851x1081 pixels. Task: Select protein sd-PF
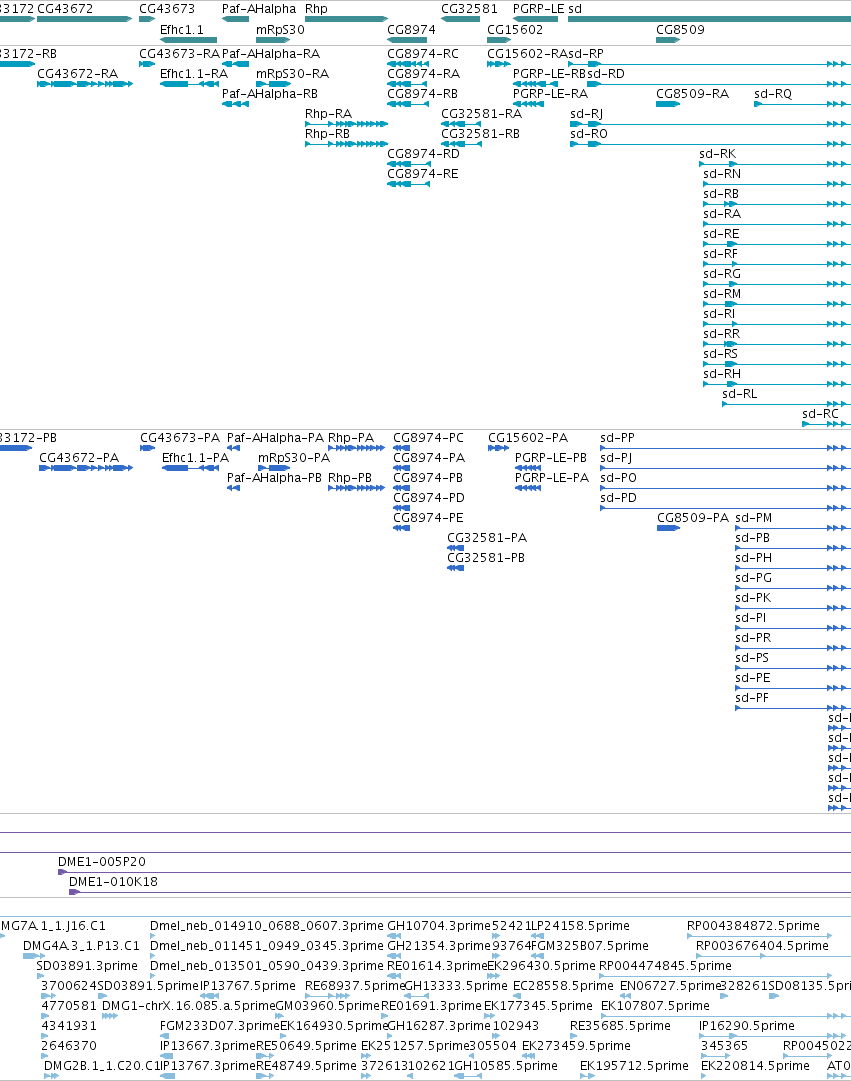(752, 698)
